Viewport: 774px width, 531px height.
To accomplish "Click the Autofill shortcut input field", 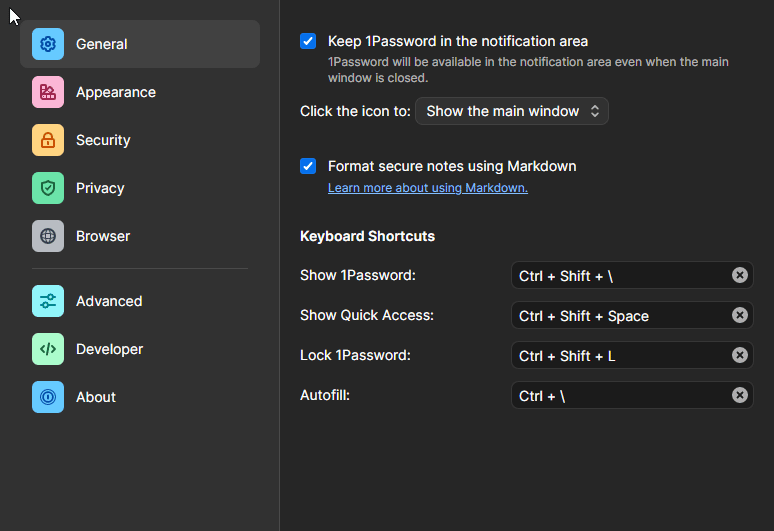I will (x=620, y=395).
